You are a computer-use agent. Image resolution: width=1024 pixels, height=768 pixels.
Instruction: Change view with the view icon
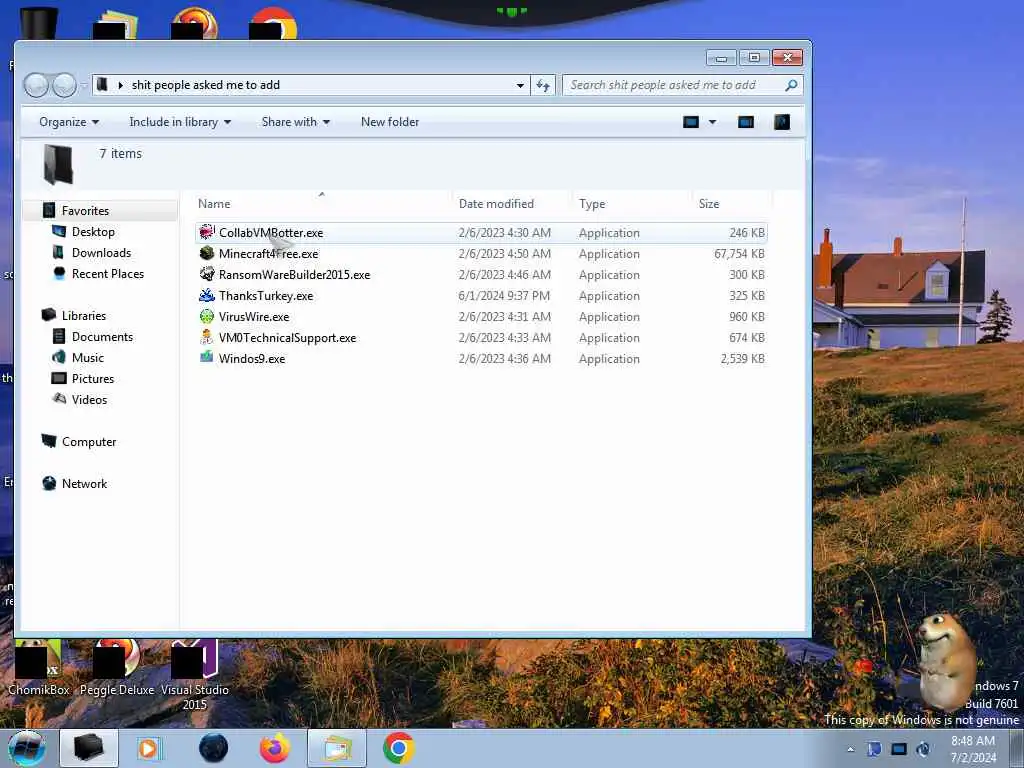[690, 122]
